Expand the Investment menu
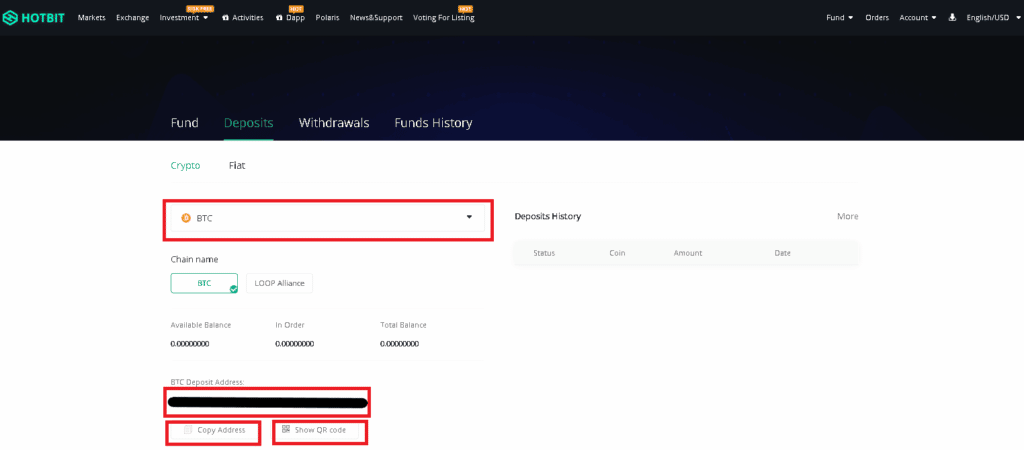The image size is (1024, 450). coord(184,18)
